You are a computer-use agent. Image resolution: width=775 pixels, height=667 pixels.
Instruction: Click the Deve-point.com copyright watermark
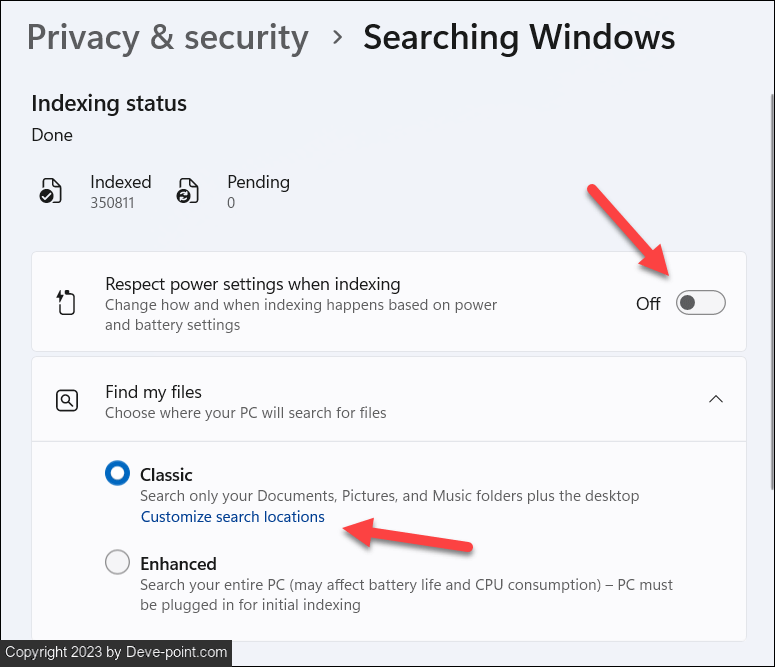click(116, 653)
